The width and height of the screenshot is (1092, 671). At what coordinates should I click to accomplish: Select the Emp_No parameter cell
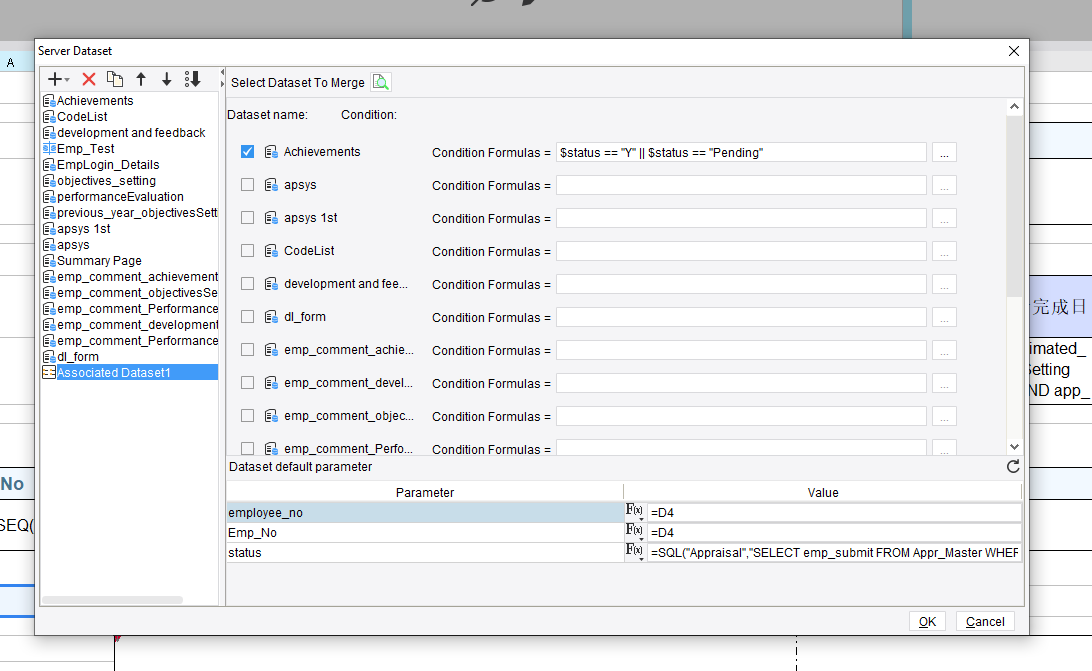point(425,532)
